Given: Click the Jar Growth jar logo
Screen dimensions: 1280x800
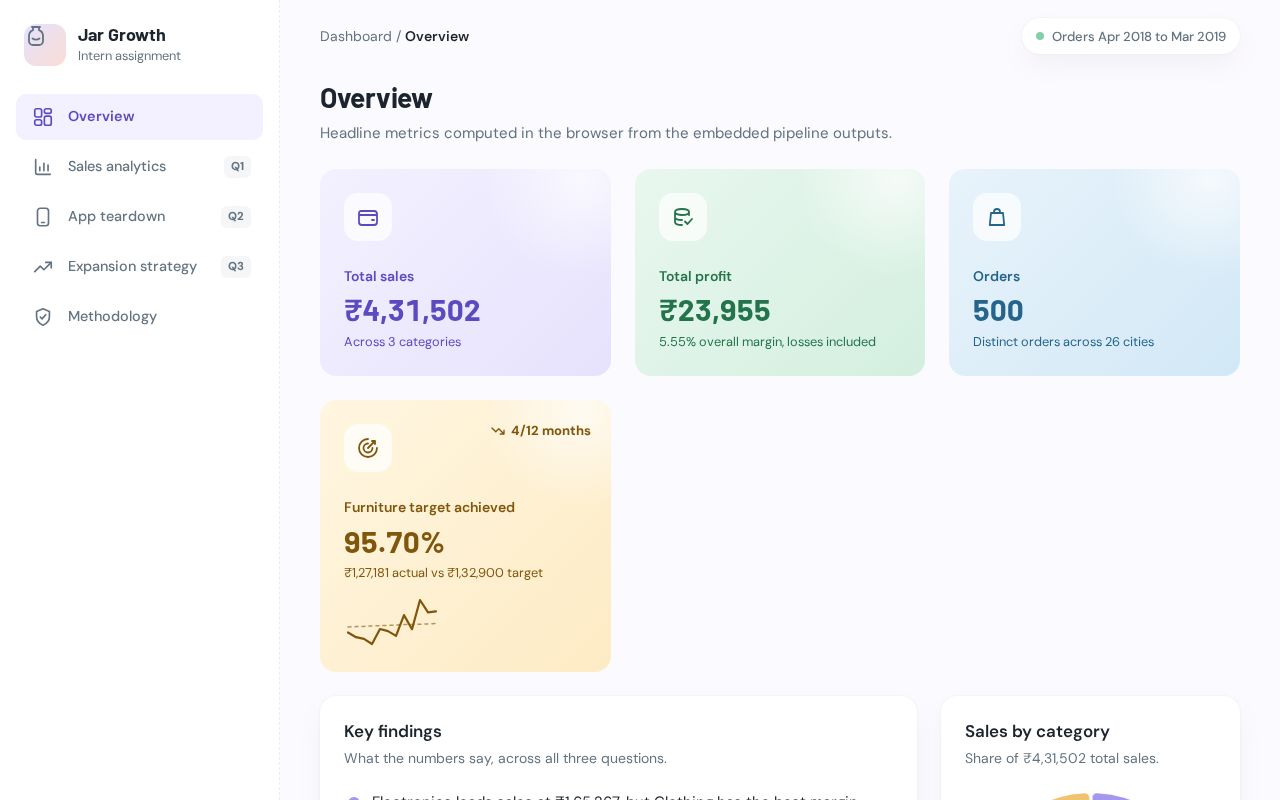Looking at the screenshot, I should (45, 45).
